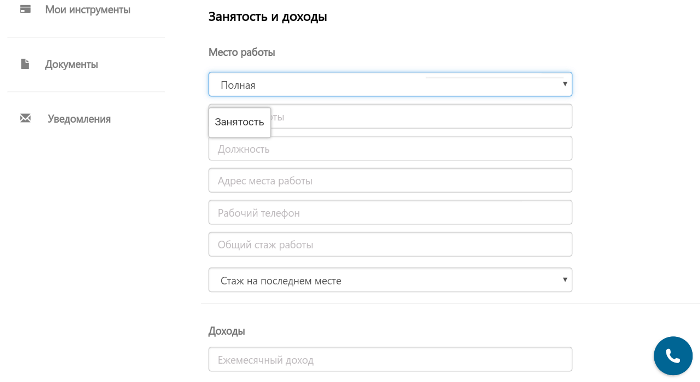700x382 pixels.
Task: Click the envelope icon beside Уведомления
Action: [x=25, y=118]
